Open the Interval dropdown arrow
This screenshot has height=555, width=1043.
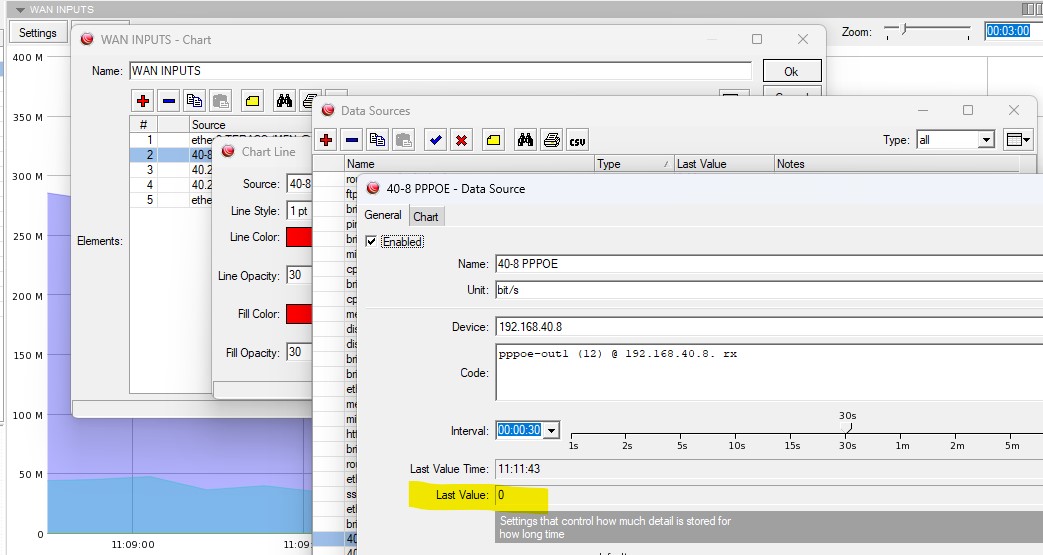(x=551, y=431)
